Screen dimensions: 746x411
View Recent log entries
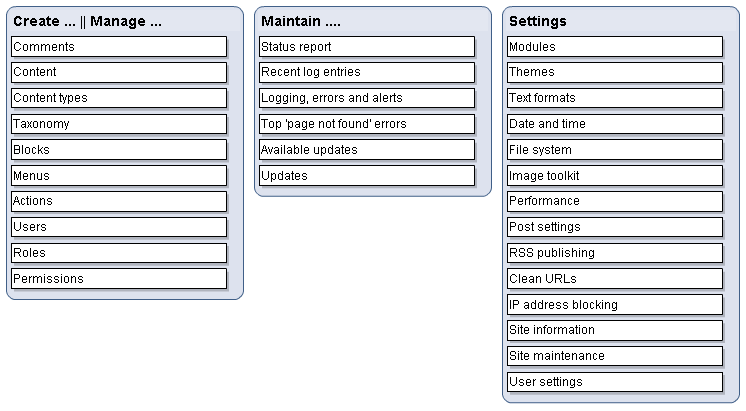[x=367, y=72]
